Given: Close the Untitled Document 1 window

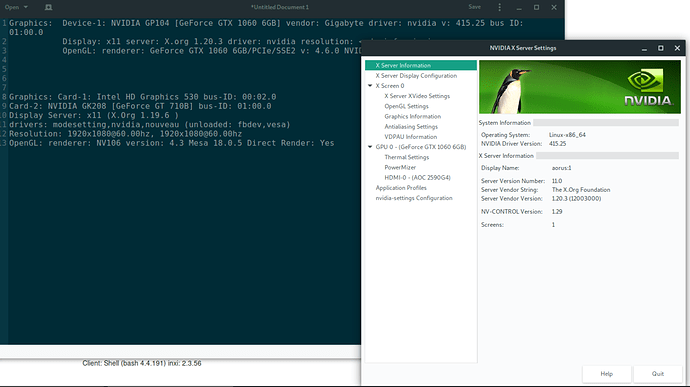Looking at the screenshot, I should point(554,7).
